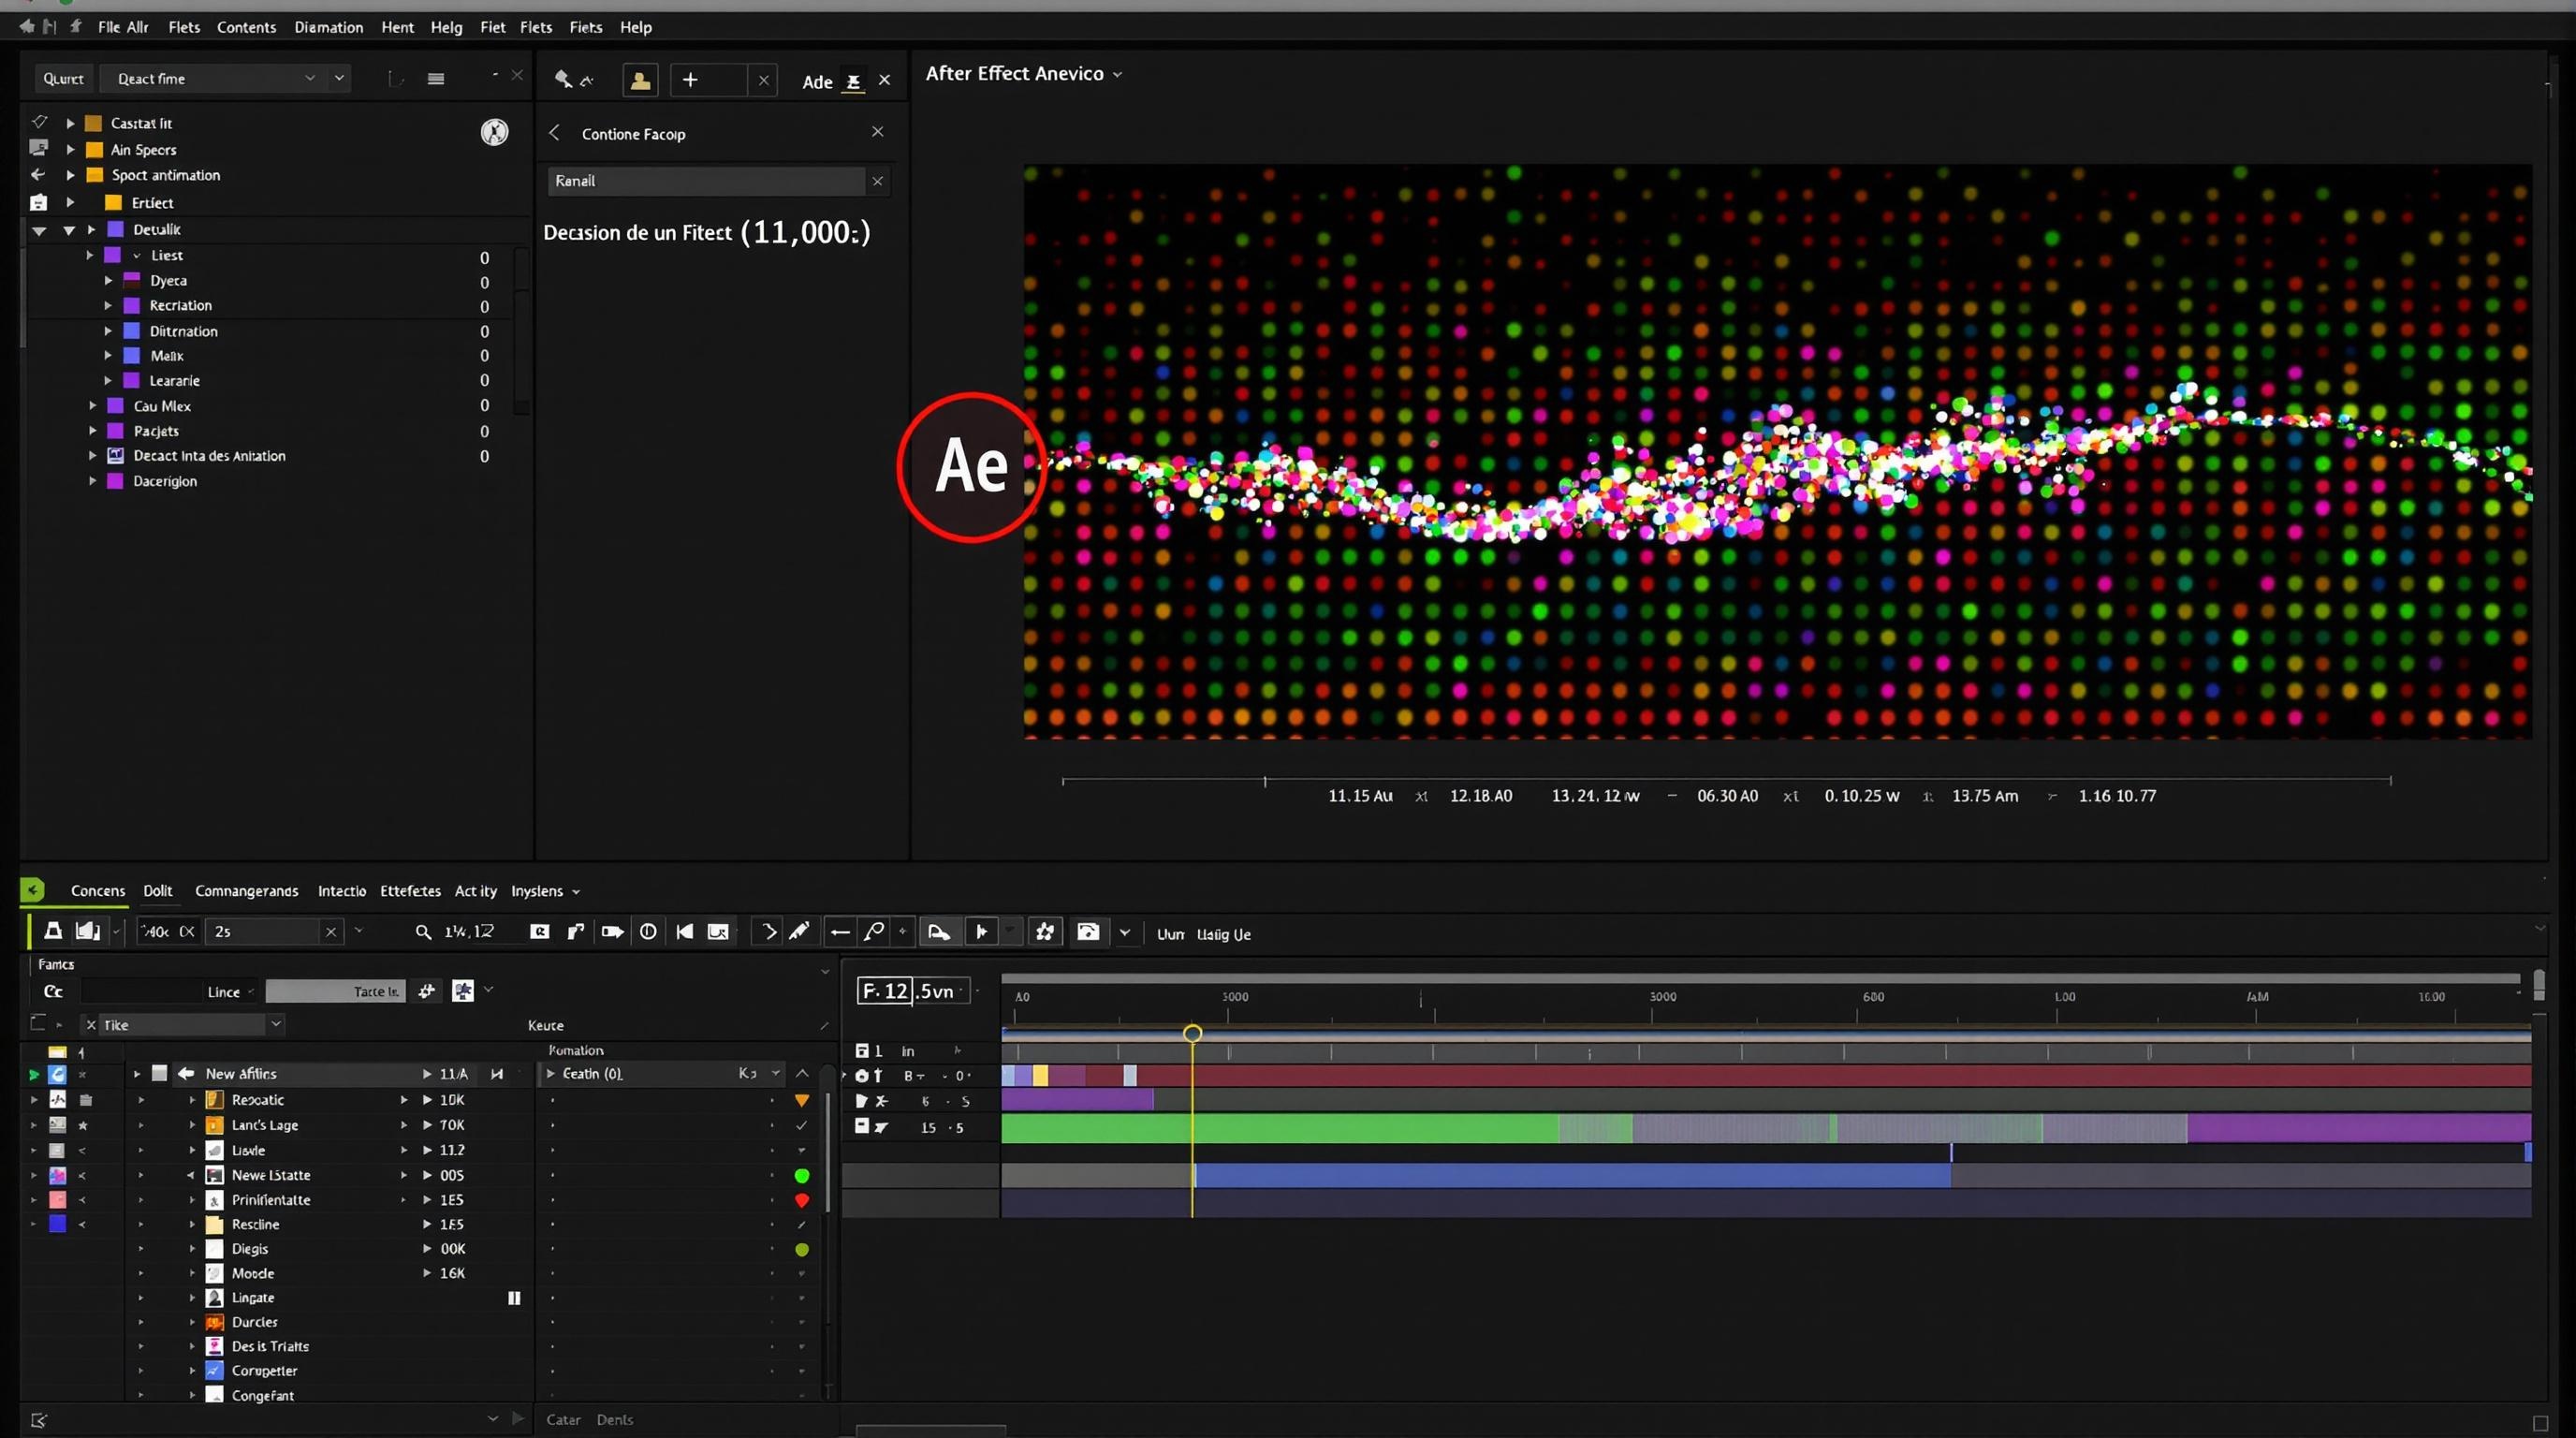The image size is (2576, 1438).
Task: Toggle visibility of New Aflins layer
Action: (57, 1074)
